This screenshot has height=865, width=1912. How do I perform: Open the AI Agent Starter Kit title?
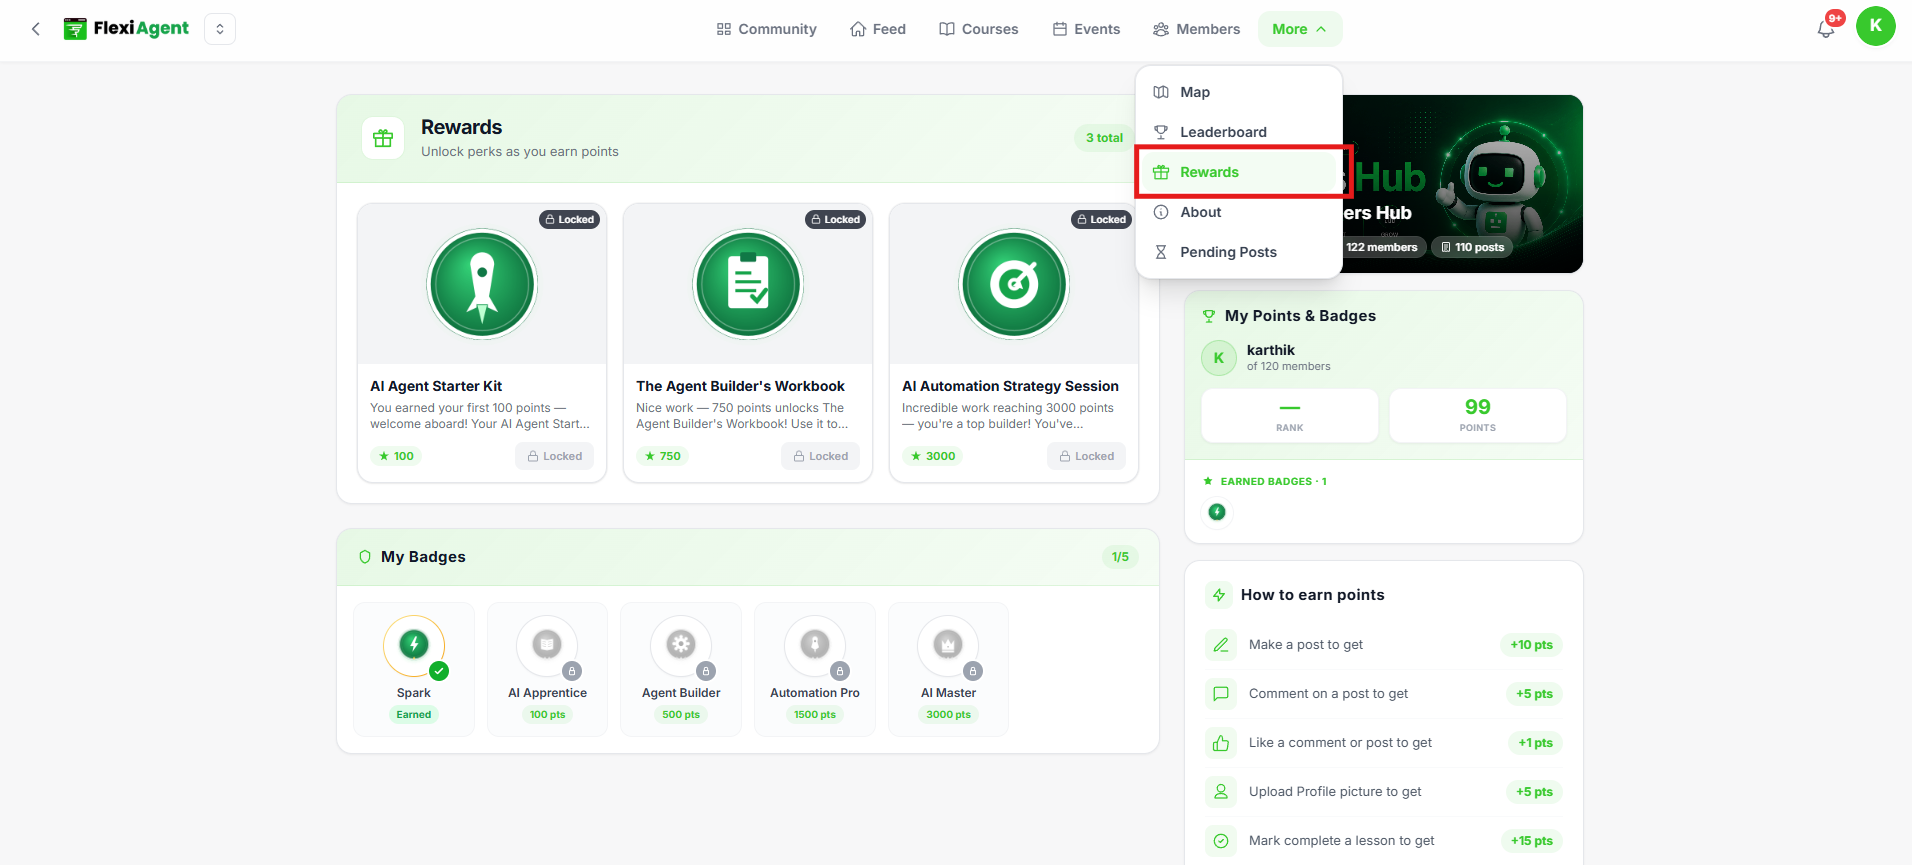[436, 386]
